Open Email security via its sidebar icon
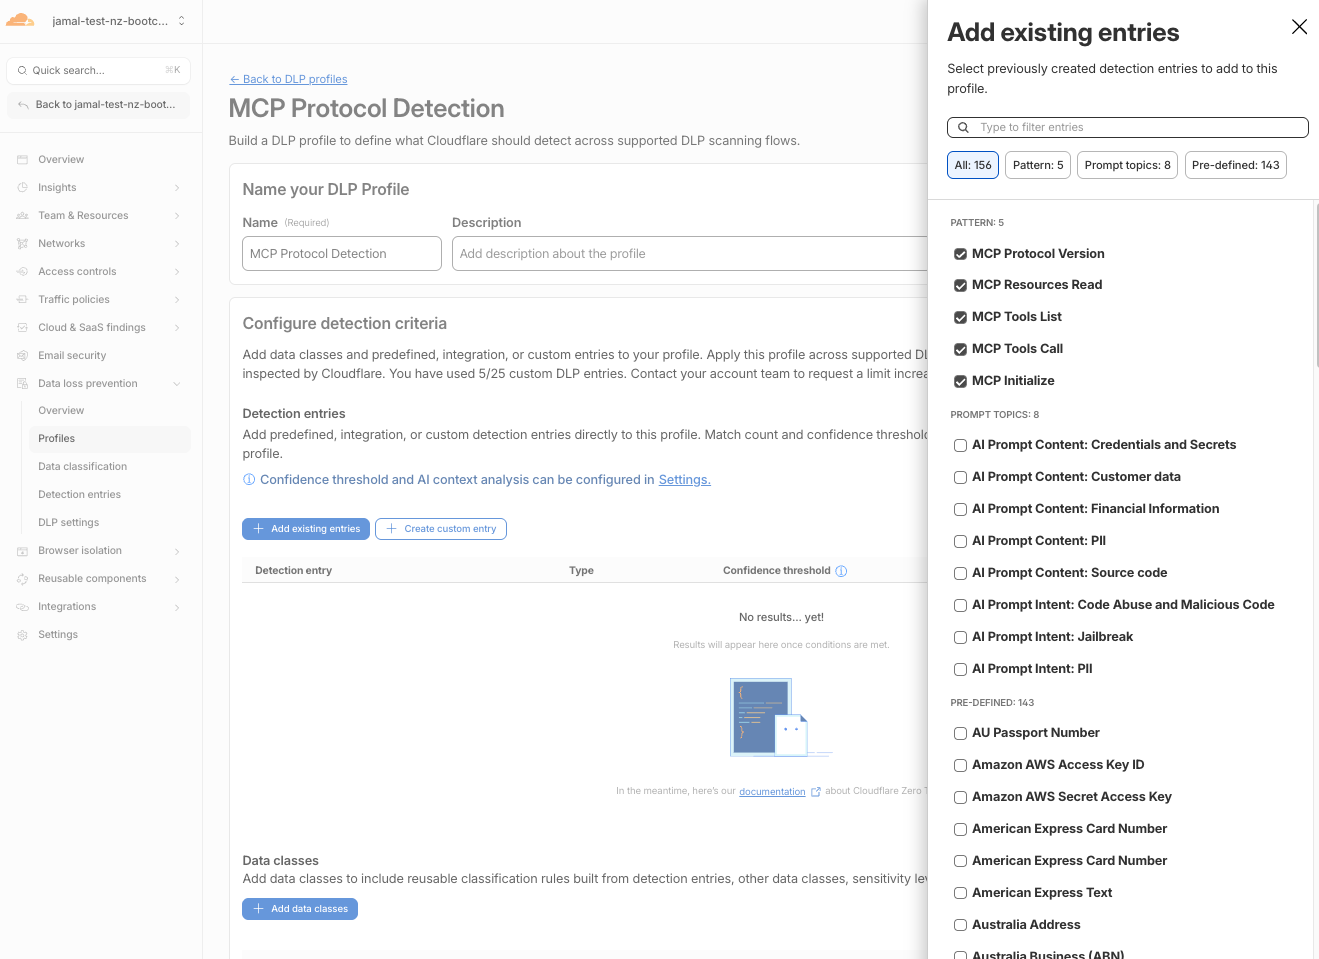The height and width of the screenshot is (959, 1319). [x=22, y=356]
